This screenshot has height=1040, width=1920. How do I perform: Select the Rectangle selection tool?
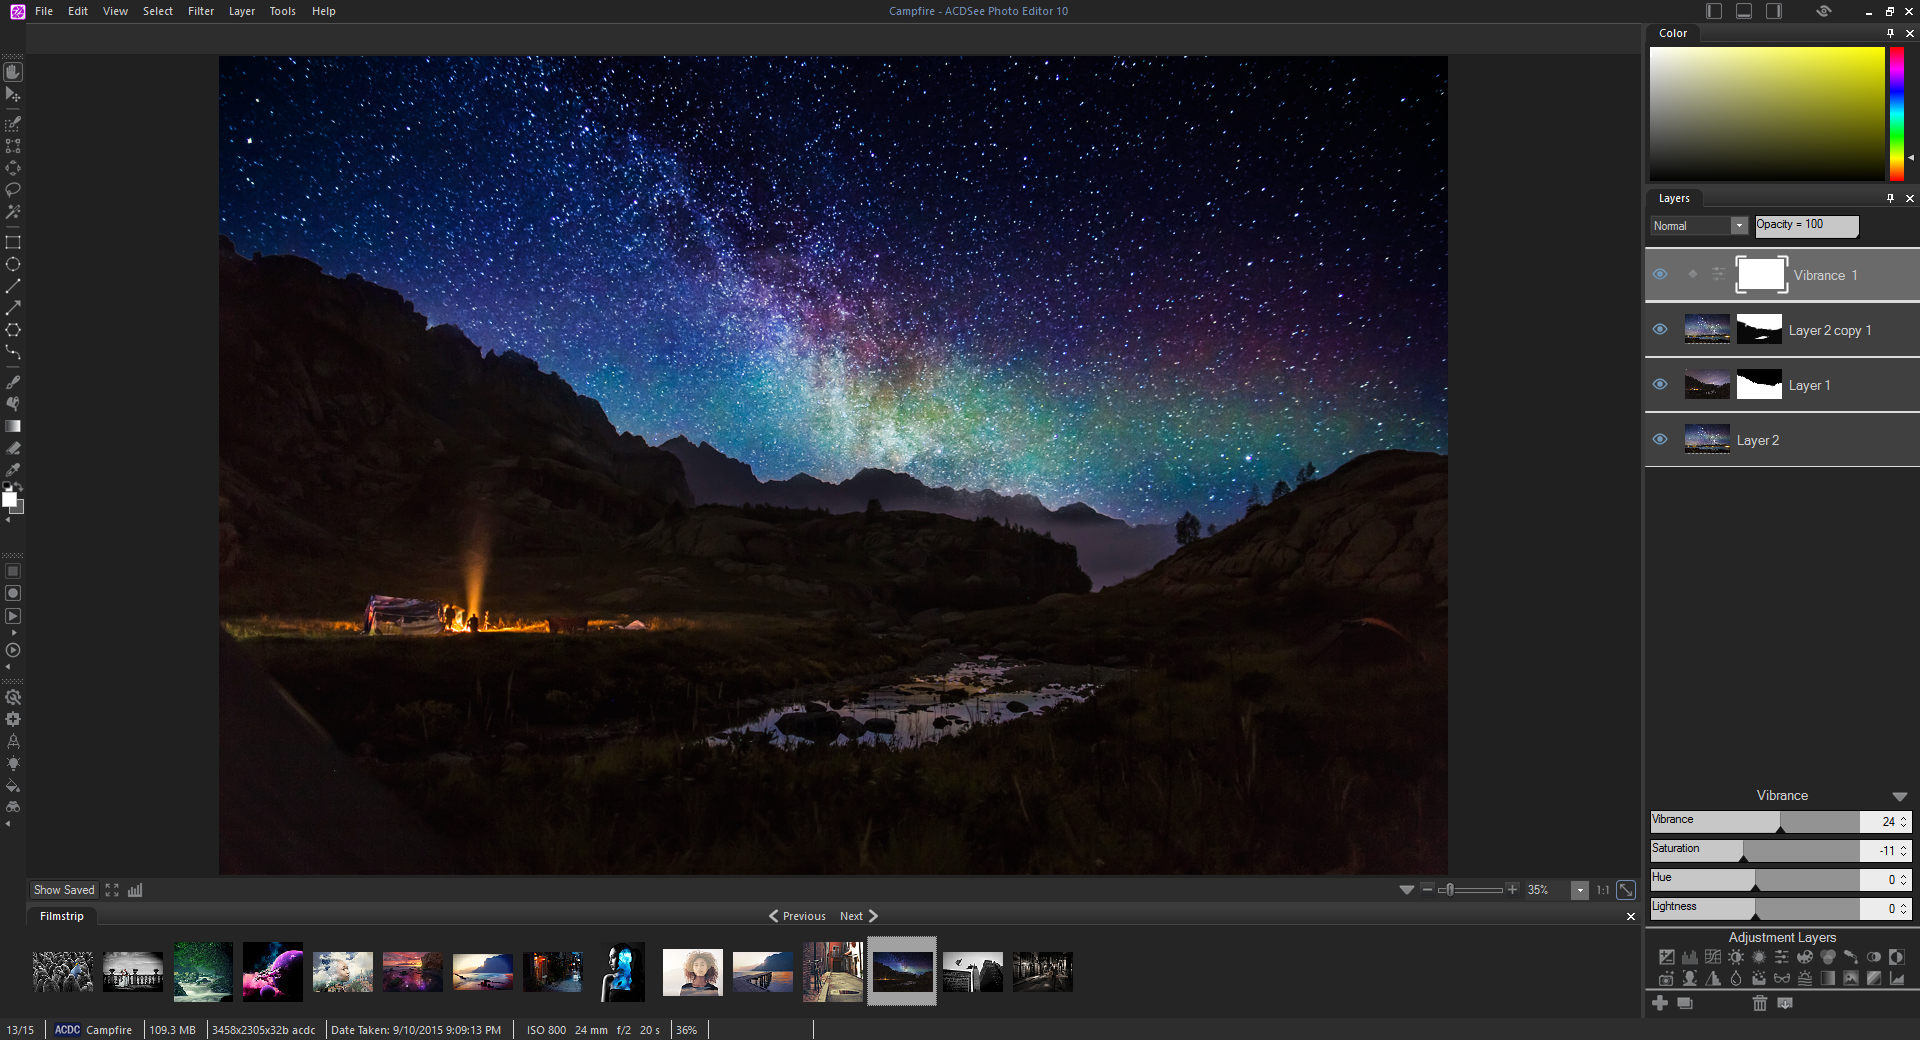point(13,242)
